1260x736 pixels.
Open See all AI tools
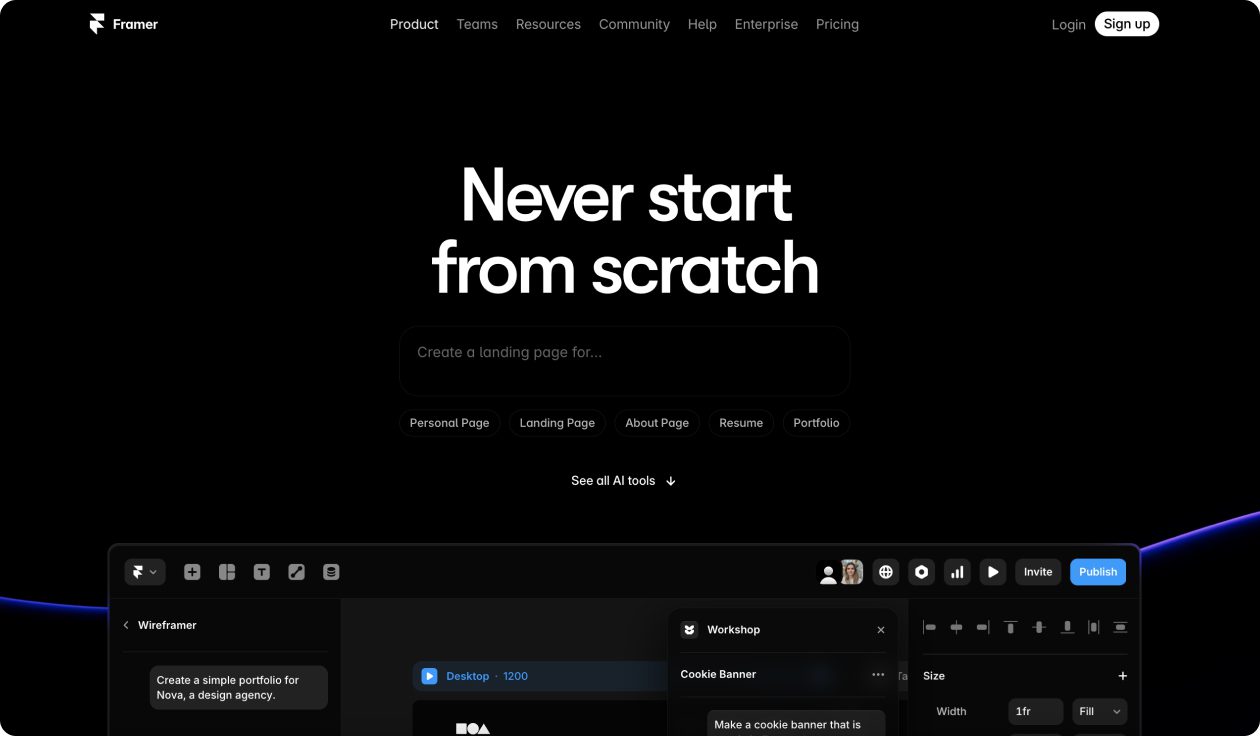pyautogui.click(x=623, y=481)
